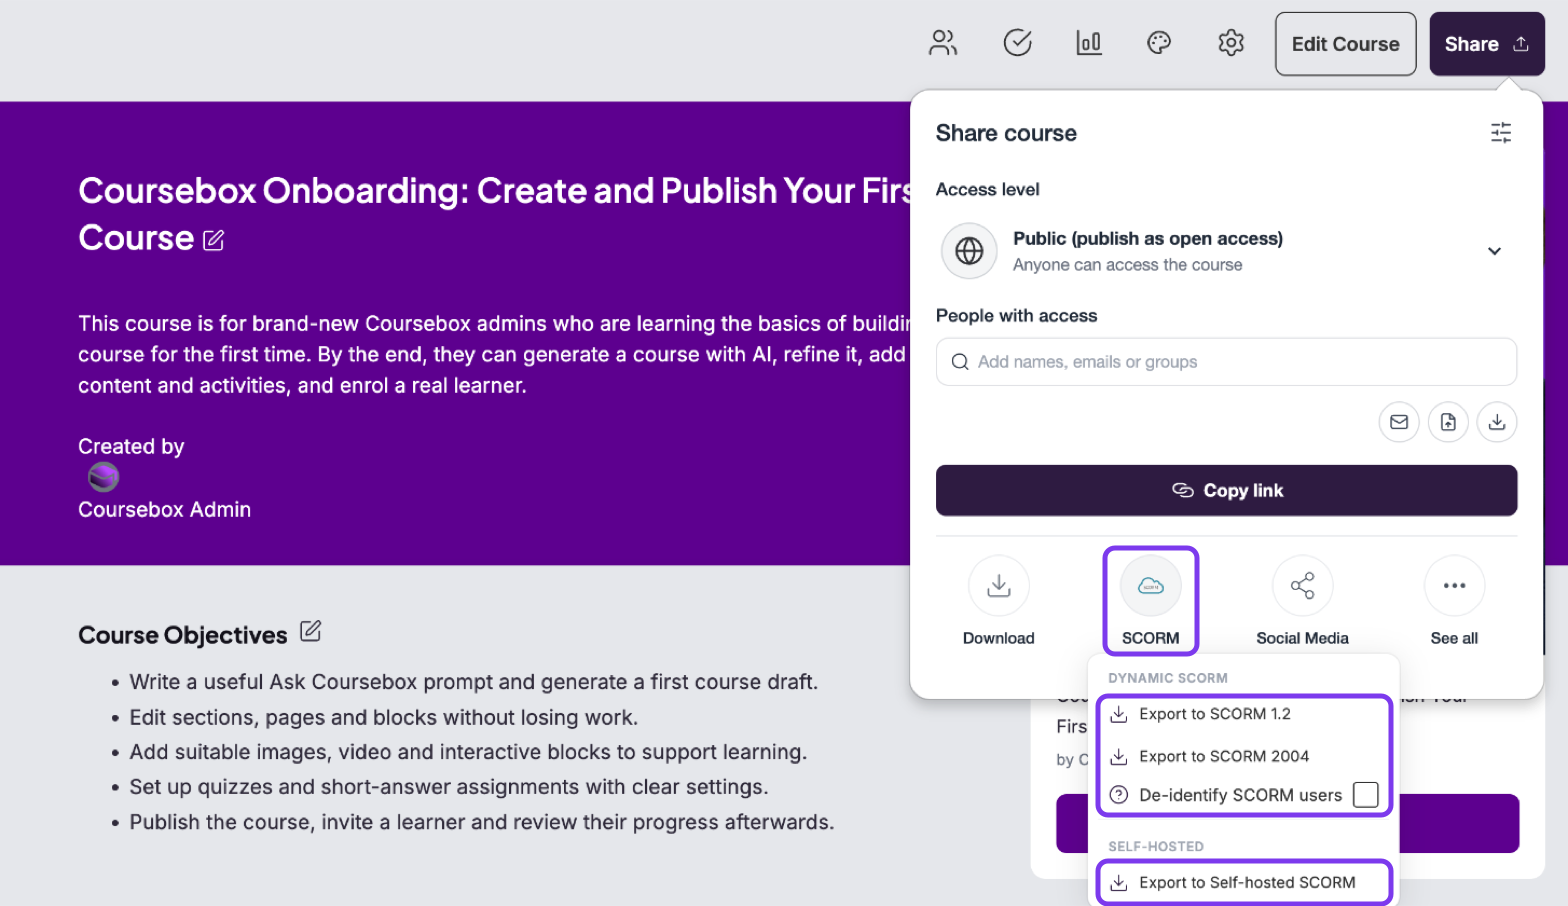Open the theme palette icon

tap(1159, 43)
